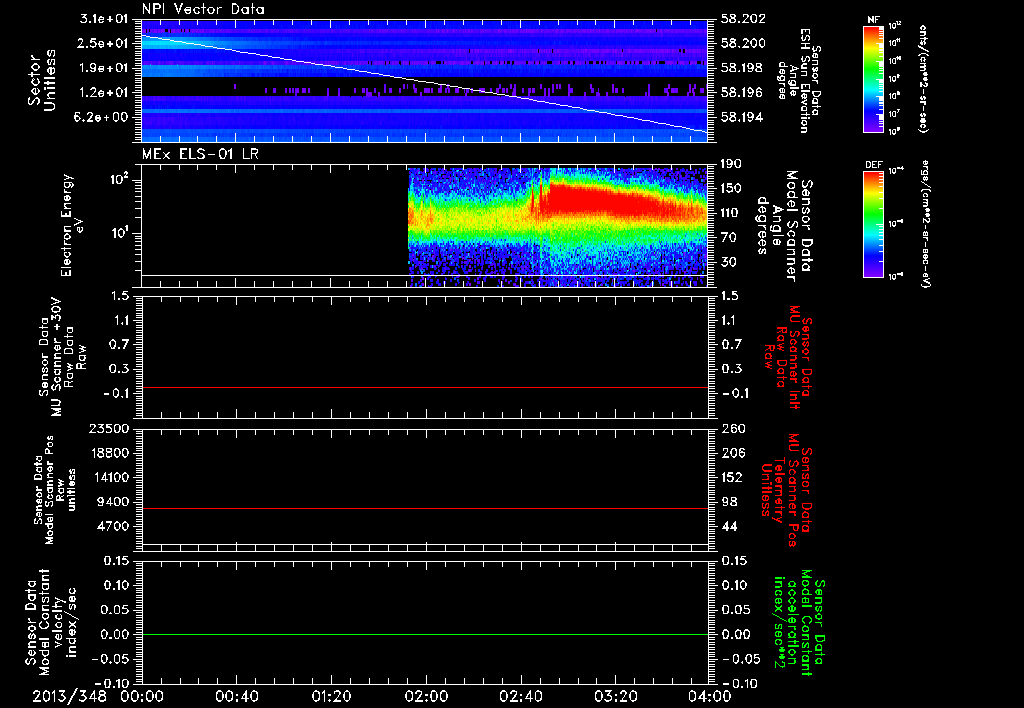Click the red MU Scanner Pos Telemetry label
The height and width of the screenshot is (708, 1024).
786,490
